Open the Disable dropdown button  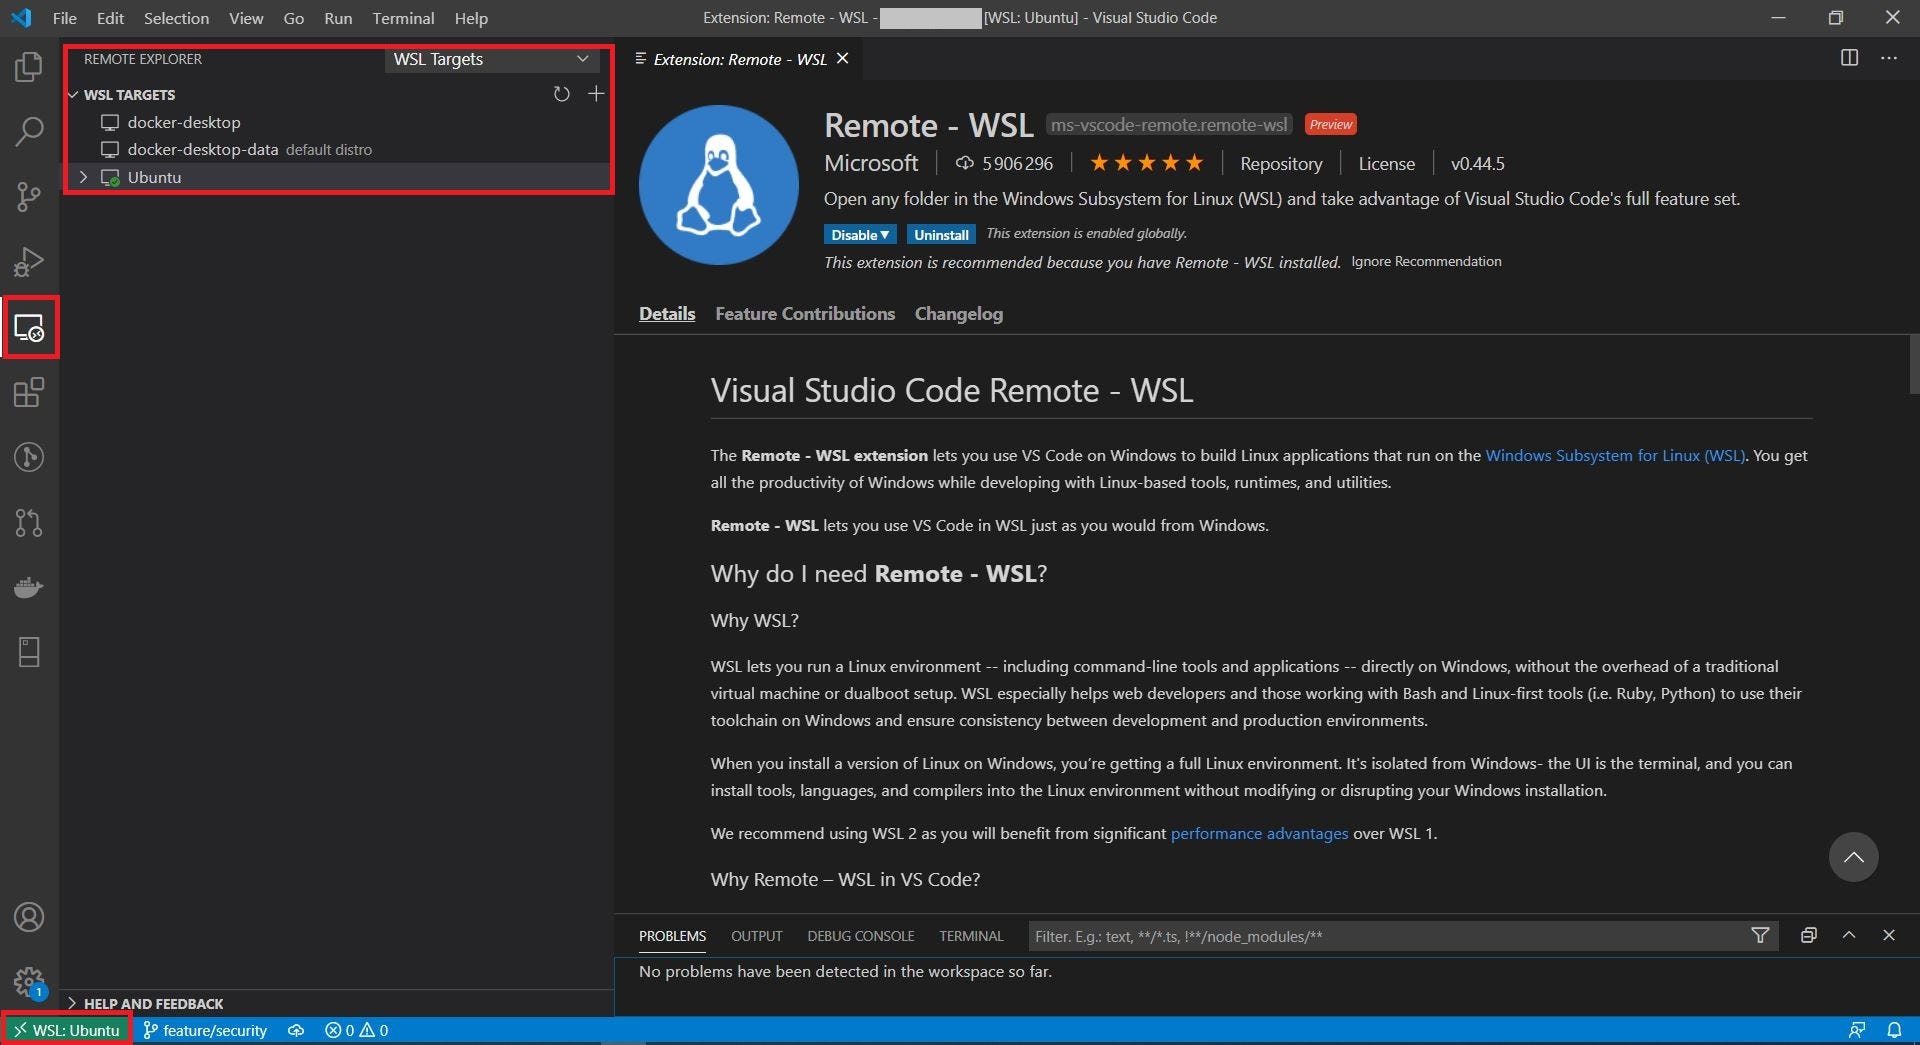click(859, 234)
